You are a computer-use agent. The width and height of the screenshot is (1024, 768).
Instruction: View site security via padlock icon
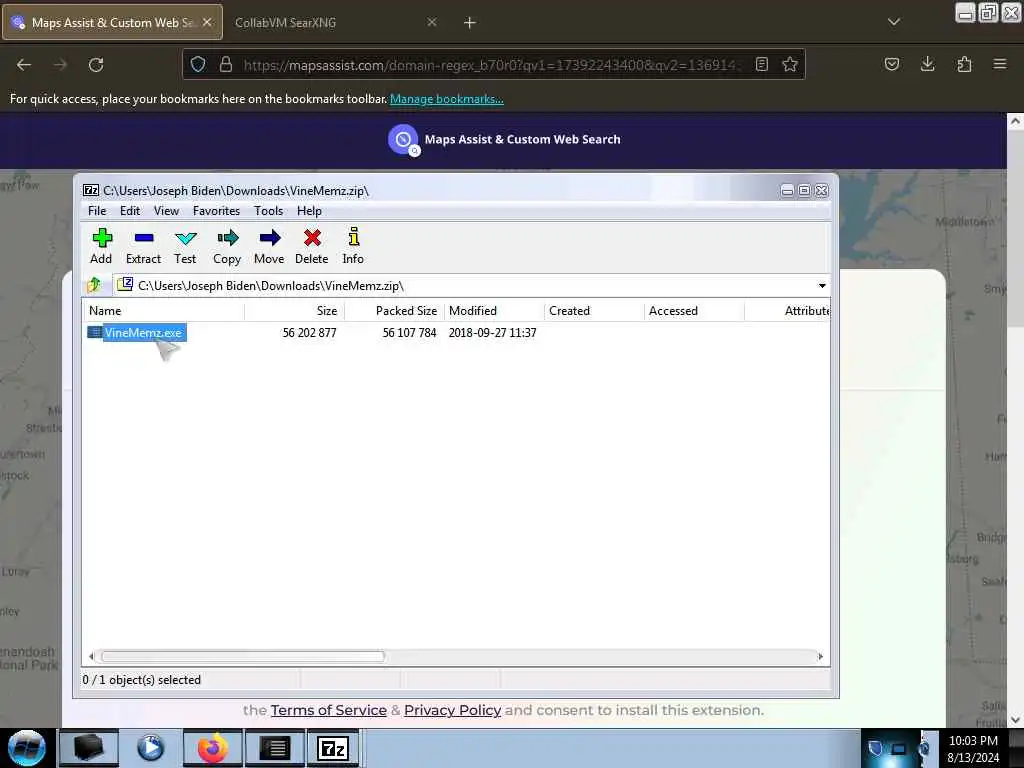[226, 64]
